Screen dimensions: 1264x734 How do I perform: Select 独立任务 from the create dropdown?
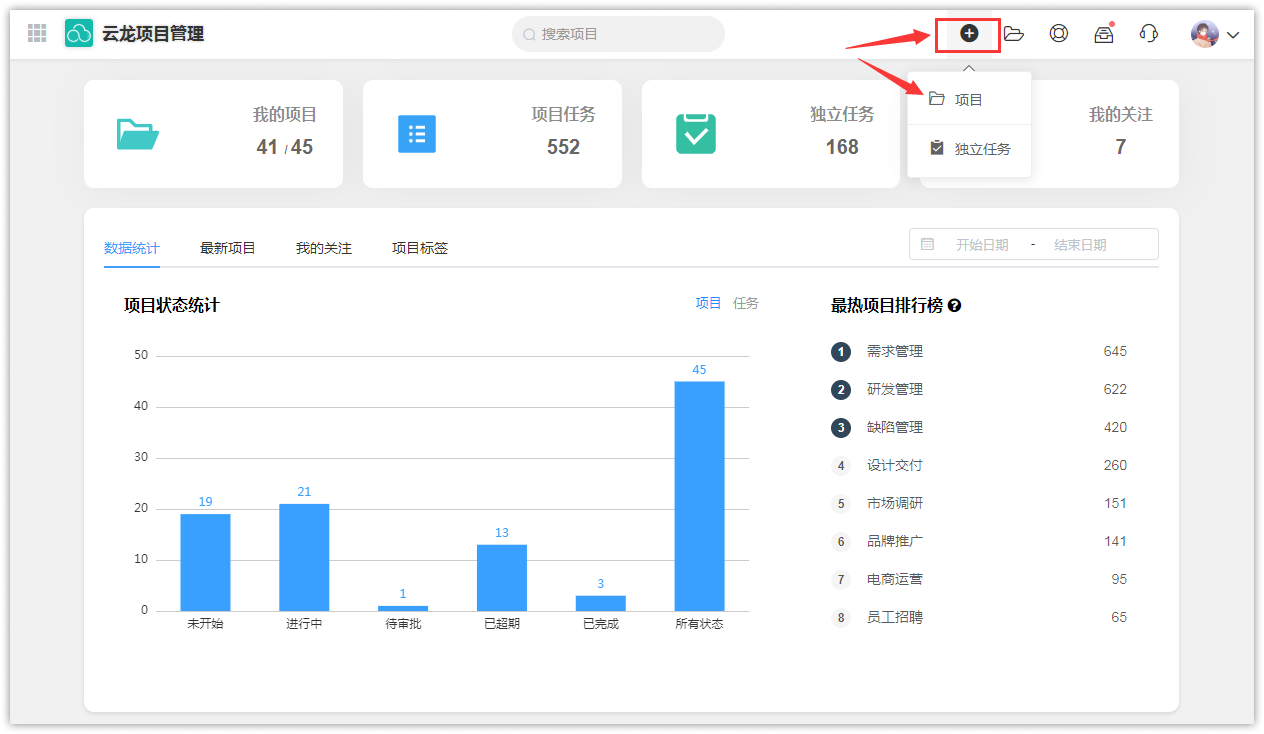(x=981, y=149)
